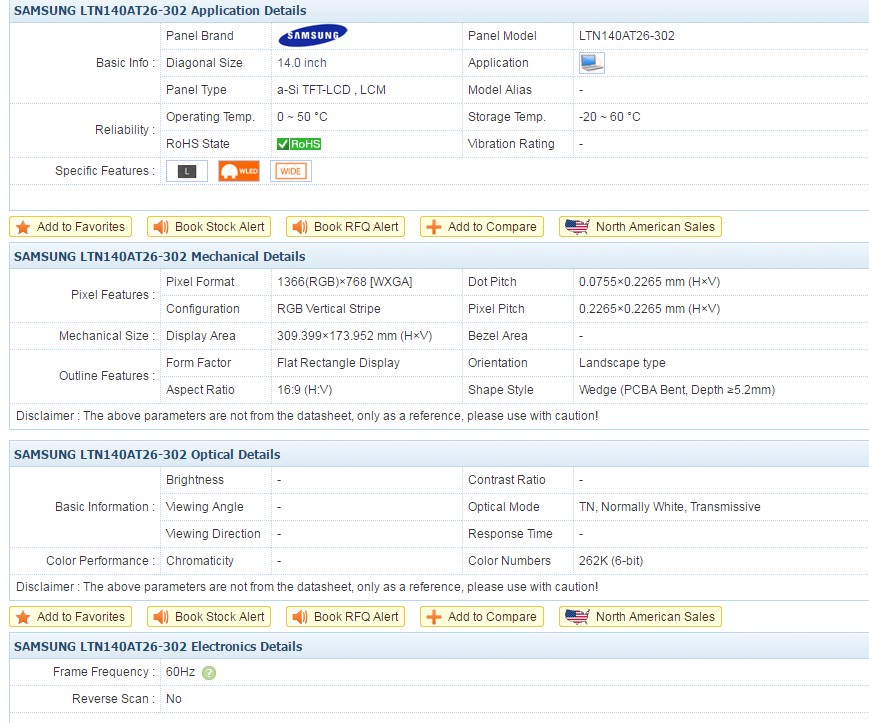The image size is (869, 723).
Task: Click the Samsung brand logo
Action: point(313,35)
